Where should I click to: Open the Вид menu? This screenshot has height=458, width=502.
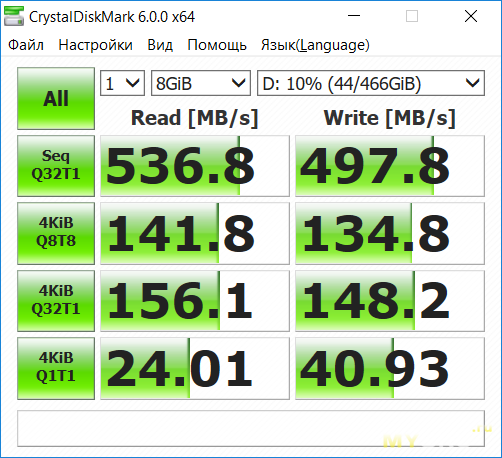coord(160,45)
